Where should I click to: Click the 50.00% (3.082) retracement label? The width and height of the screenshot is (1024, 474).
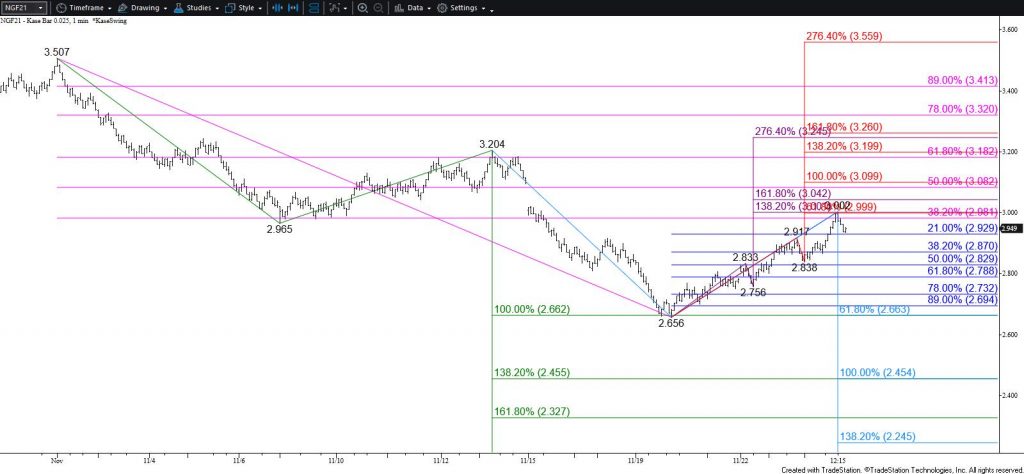pos(962,181)
